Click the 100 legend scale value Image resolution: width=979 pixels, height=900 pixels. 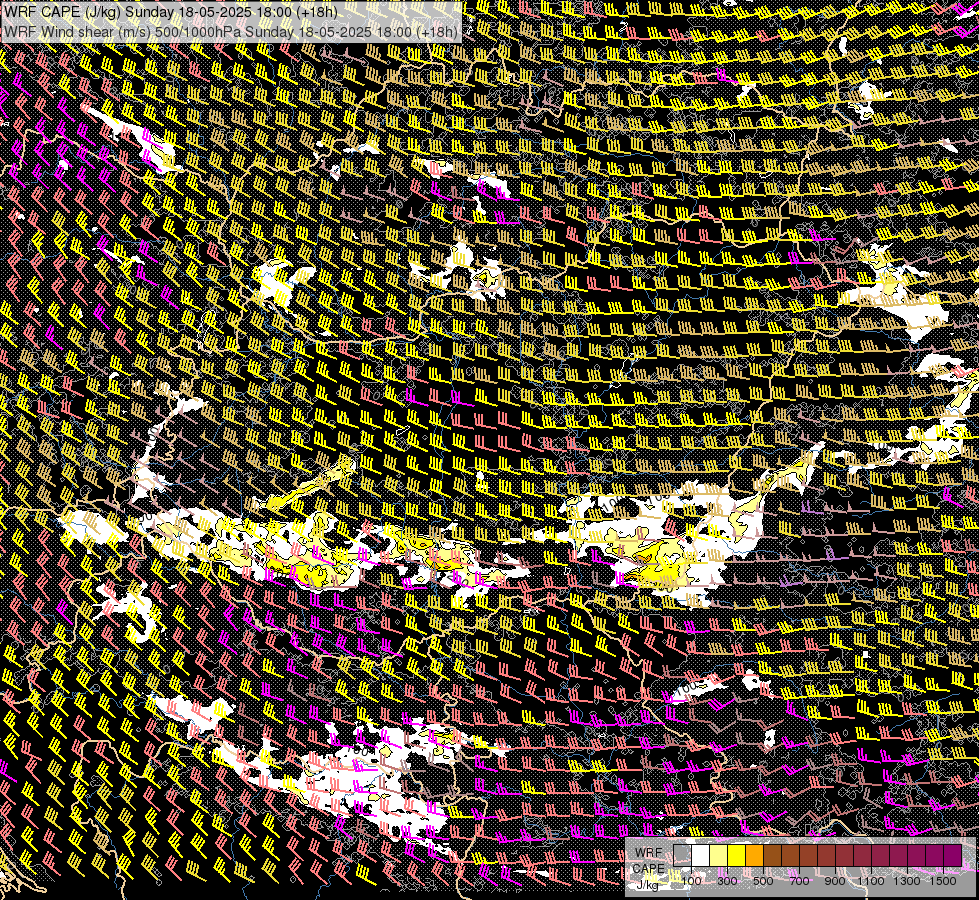[691, 881]
